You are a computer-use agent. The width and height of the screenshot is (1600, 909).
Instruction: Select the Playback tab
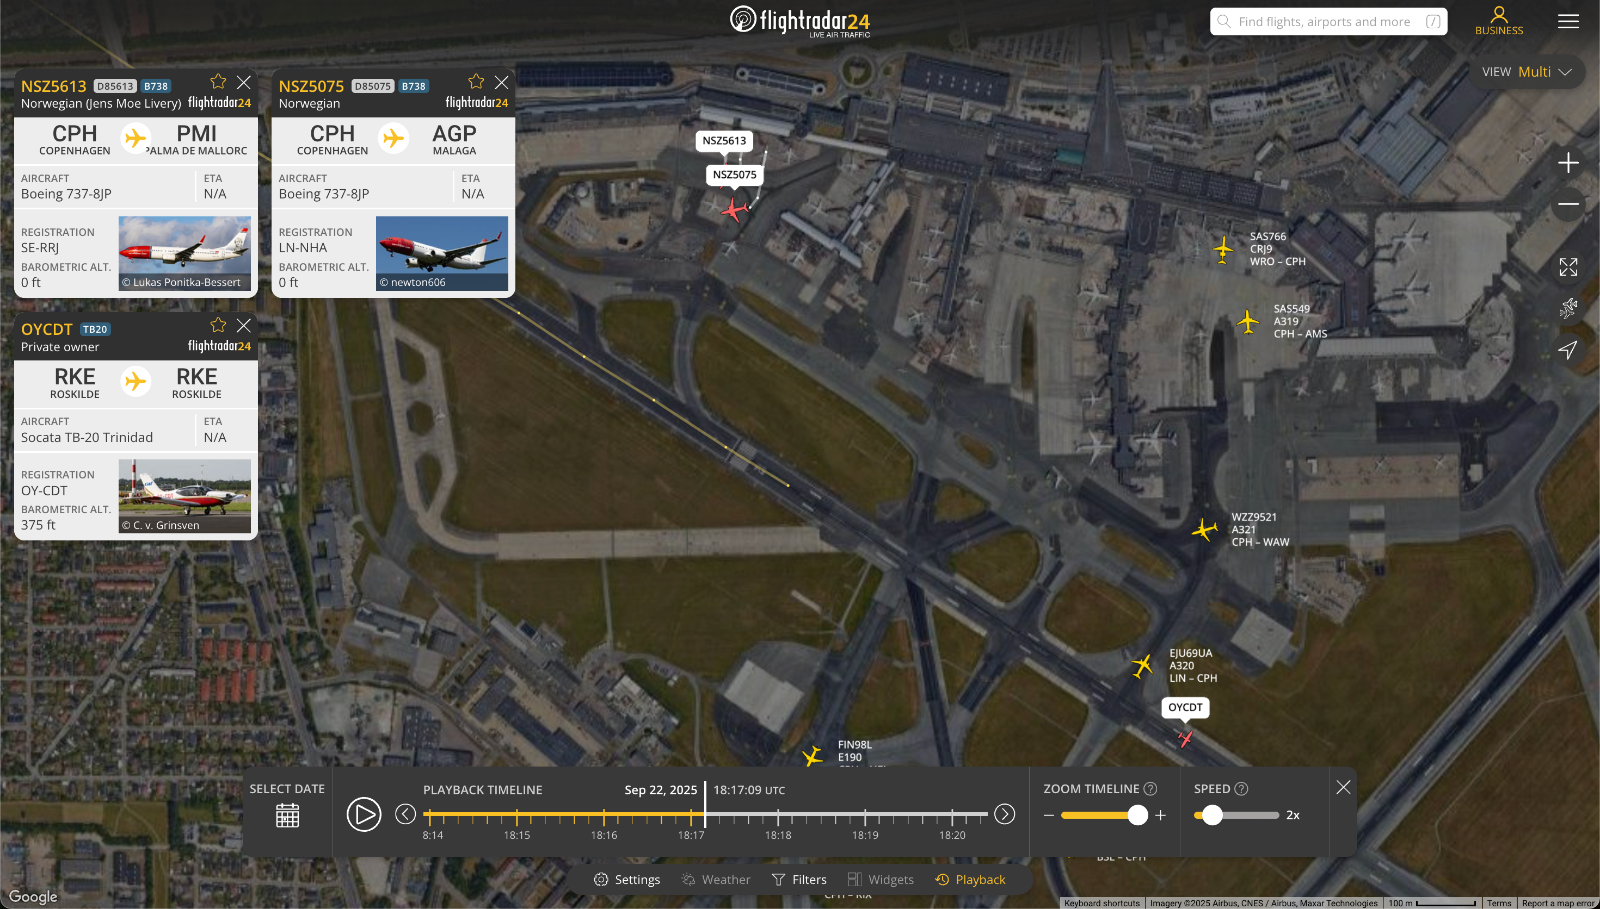tap(970, 880)
